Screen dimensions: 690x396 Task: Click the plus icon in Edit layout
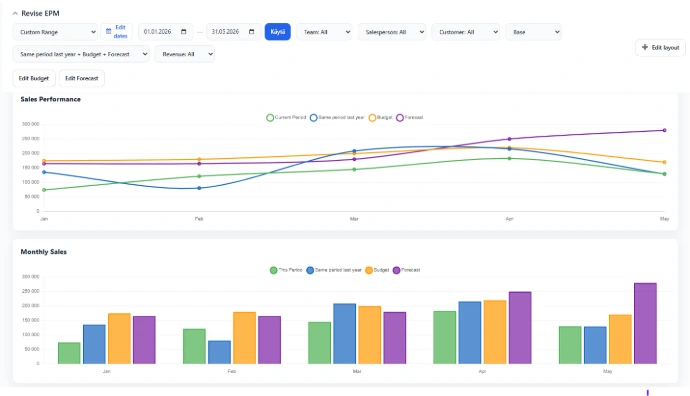coord(645,47)
